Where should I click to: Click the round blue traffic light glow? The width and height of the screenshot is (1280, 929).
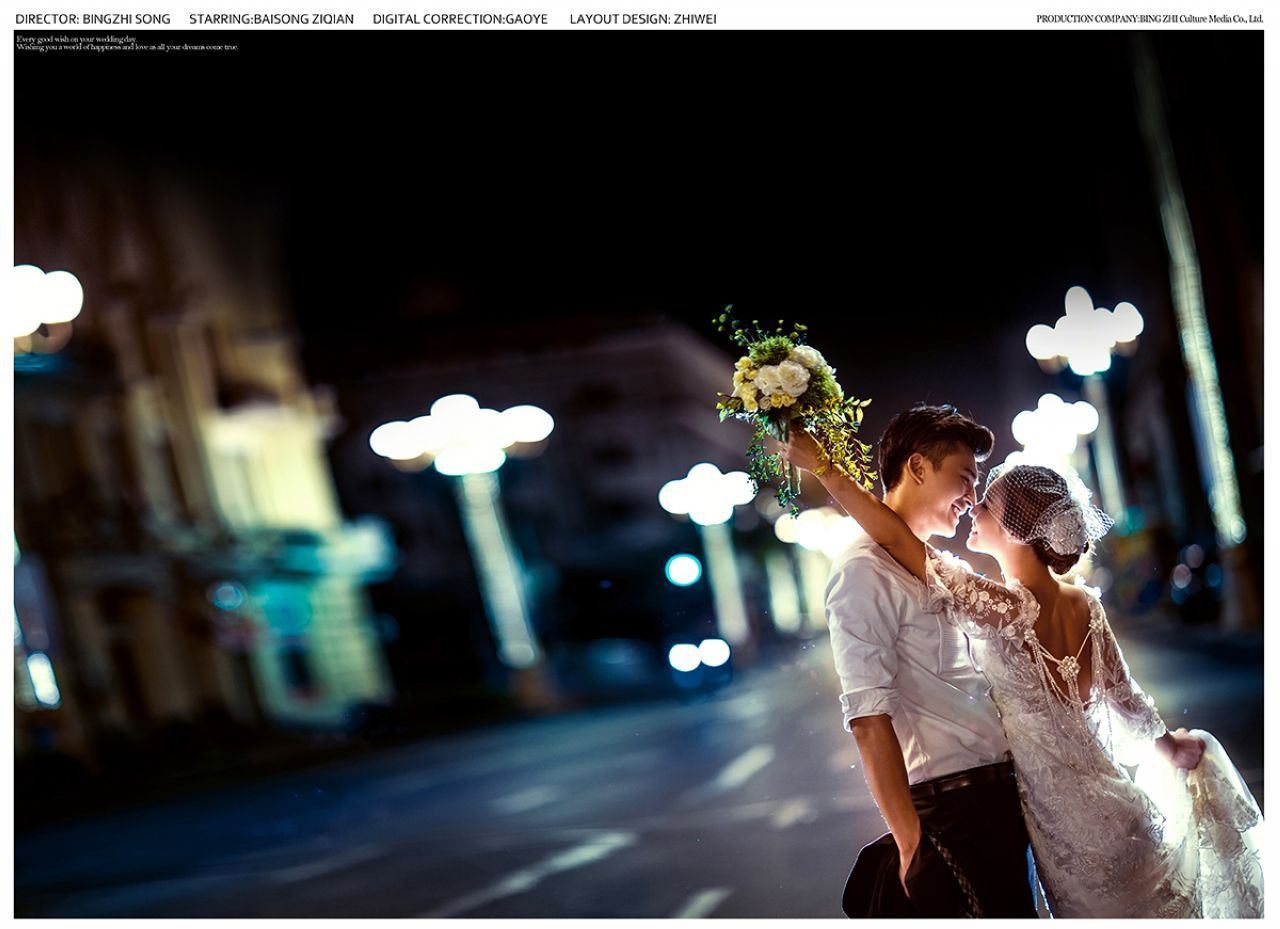click(x=683, y=569)
